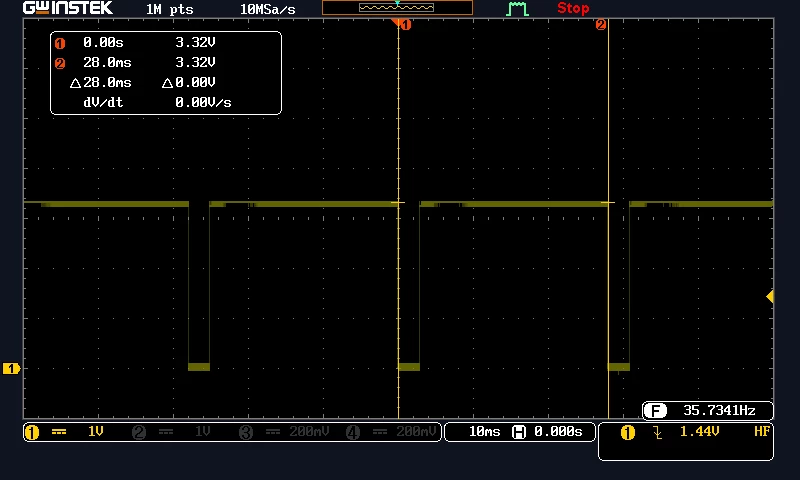The height and width of the screenshot is (480, 800).
Task: Toggle the channel 2 badge
Action: 138,433
